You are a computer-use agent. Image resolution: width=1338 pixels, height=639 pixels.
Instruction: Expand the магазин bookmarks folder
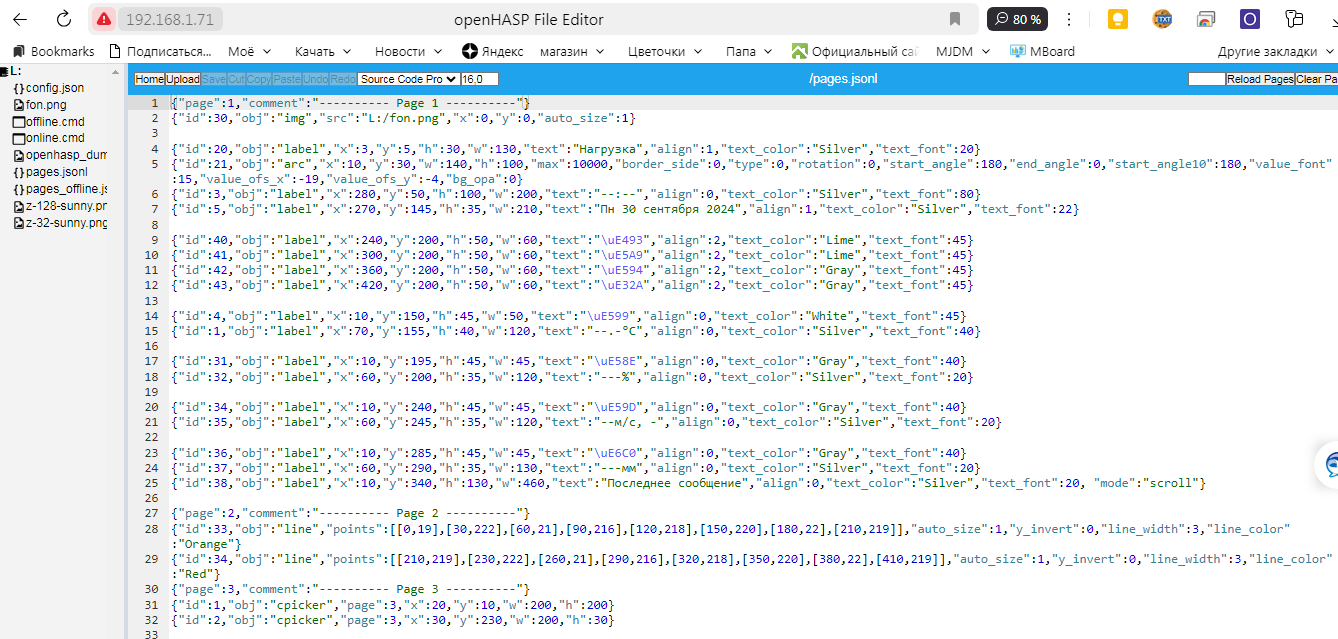pyautogui.click(x=572, y=51)
